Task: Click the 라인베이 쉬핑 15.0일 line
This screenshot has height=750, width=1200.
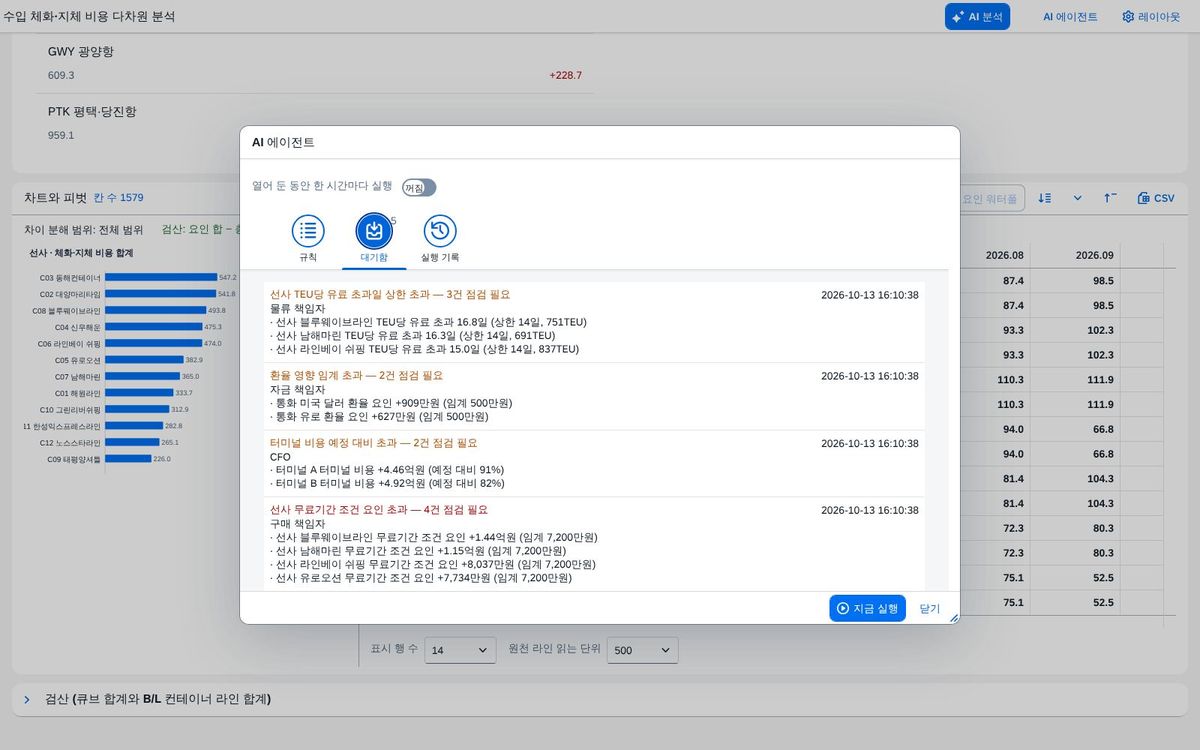Action: pos(424,350)
